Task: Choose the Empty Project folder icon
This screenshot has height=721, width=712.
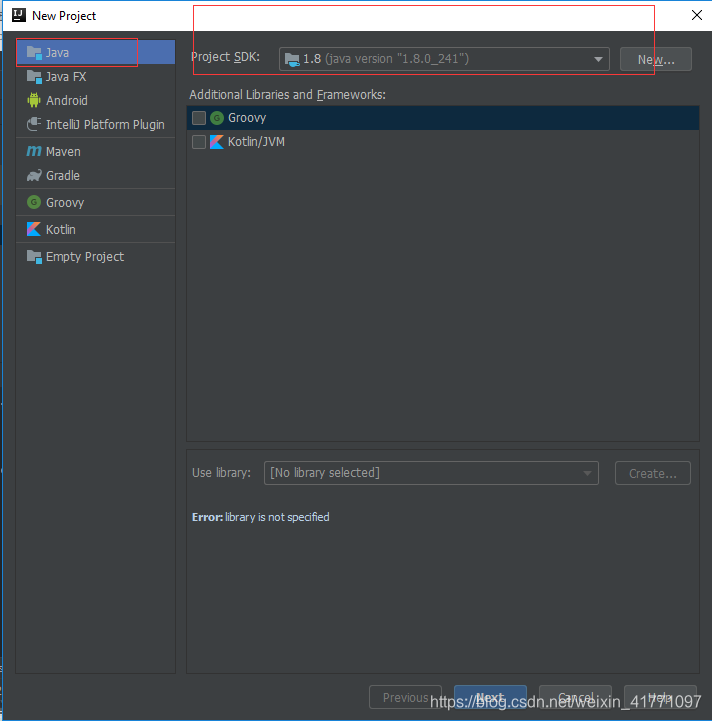Action: click(34, 256)
